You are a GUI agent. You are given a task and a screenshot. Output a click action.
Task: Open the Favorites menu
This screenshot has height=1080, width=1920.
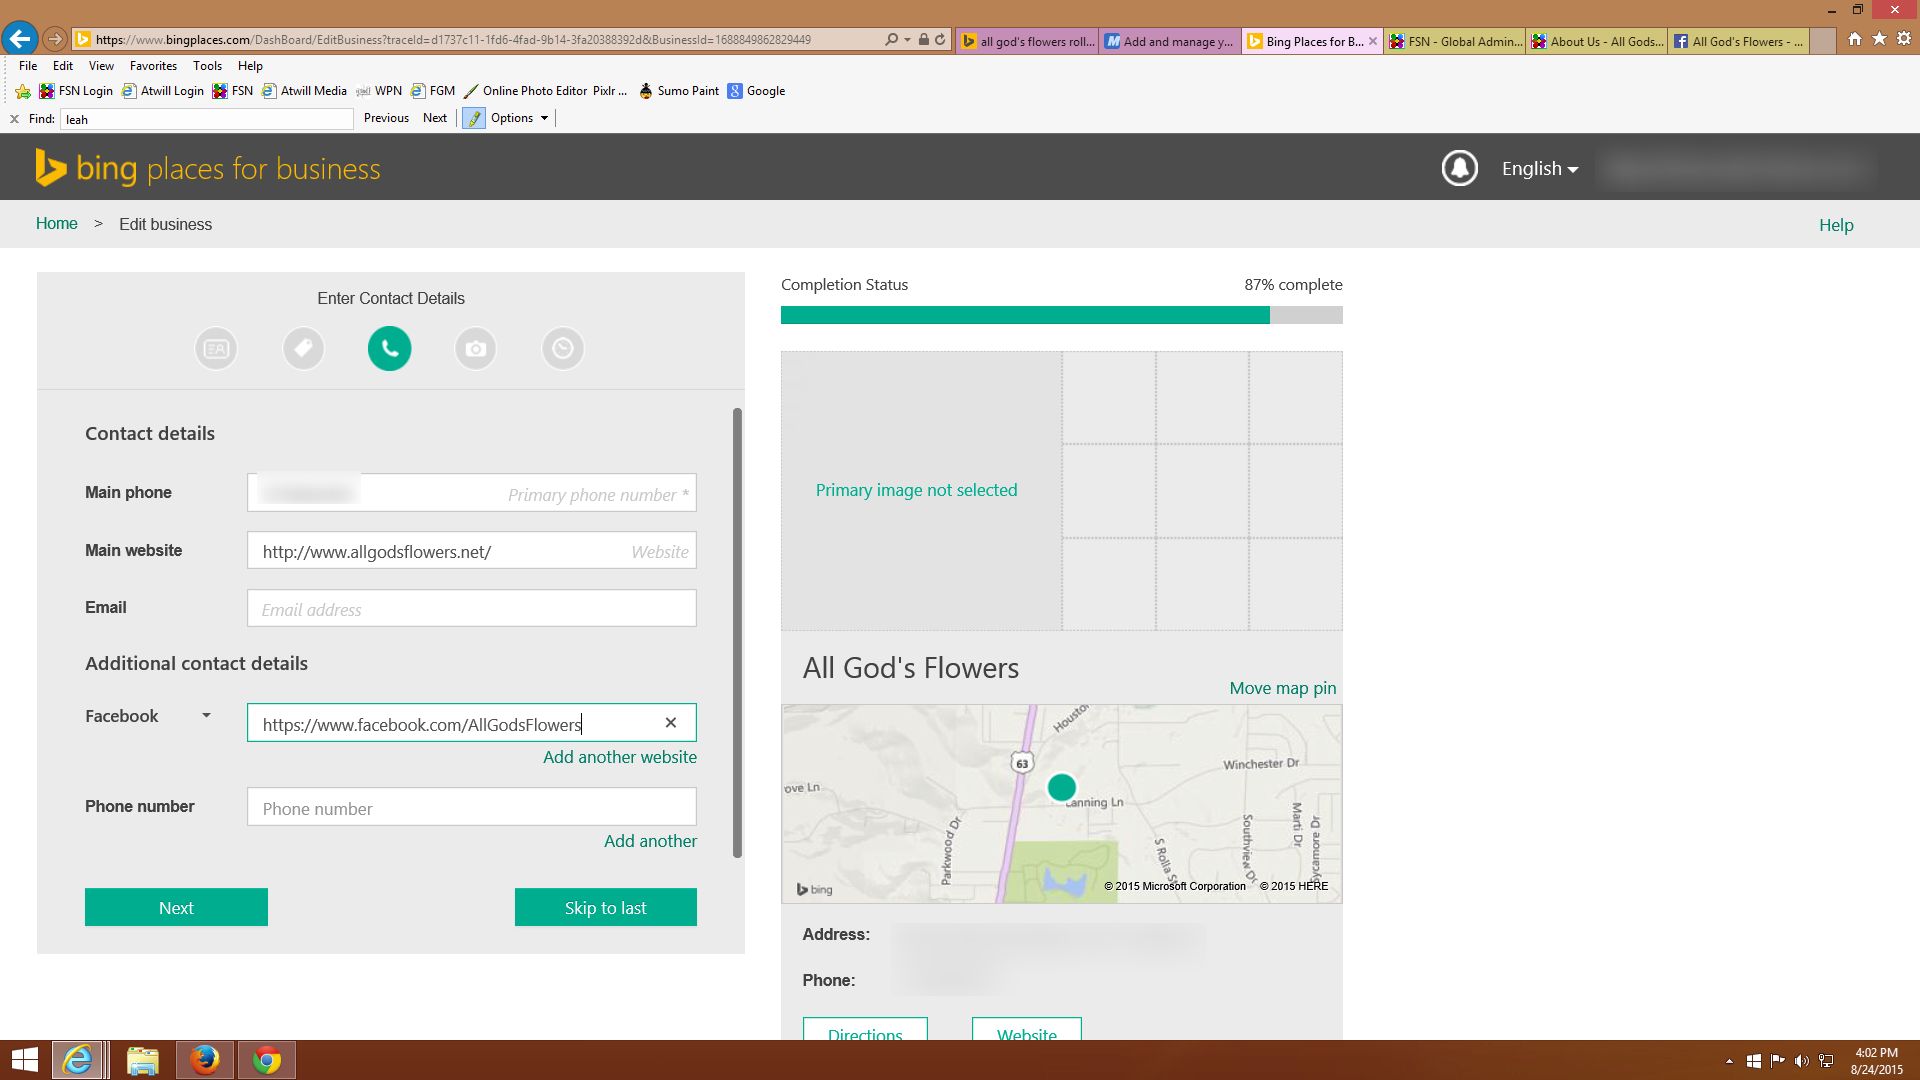[x=153, y=66]
